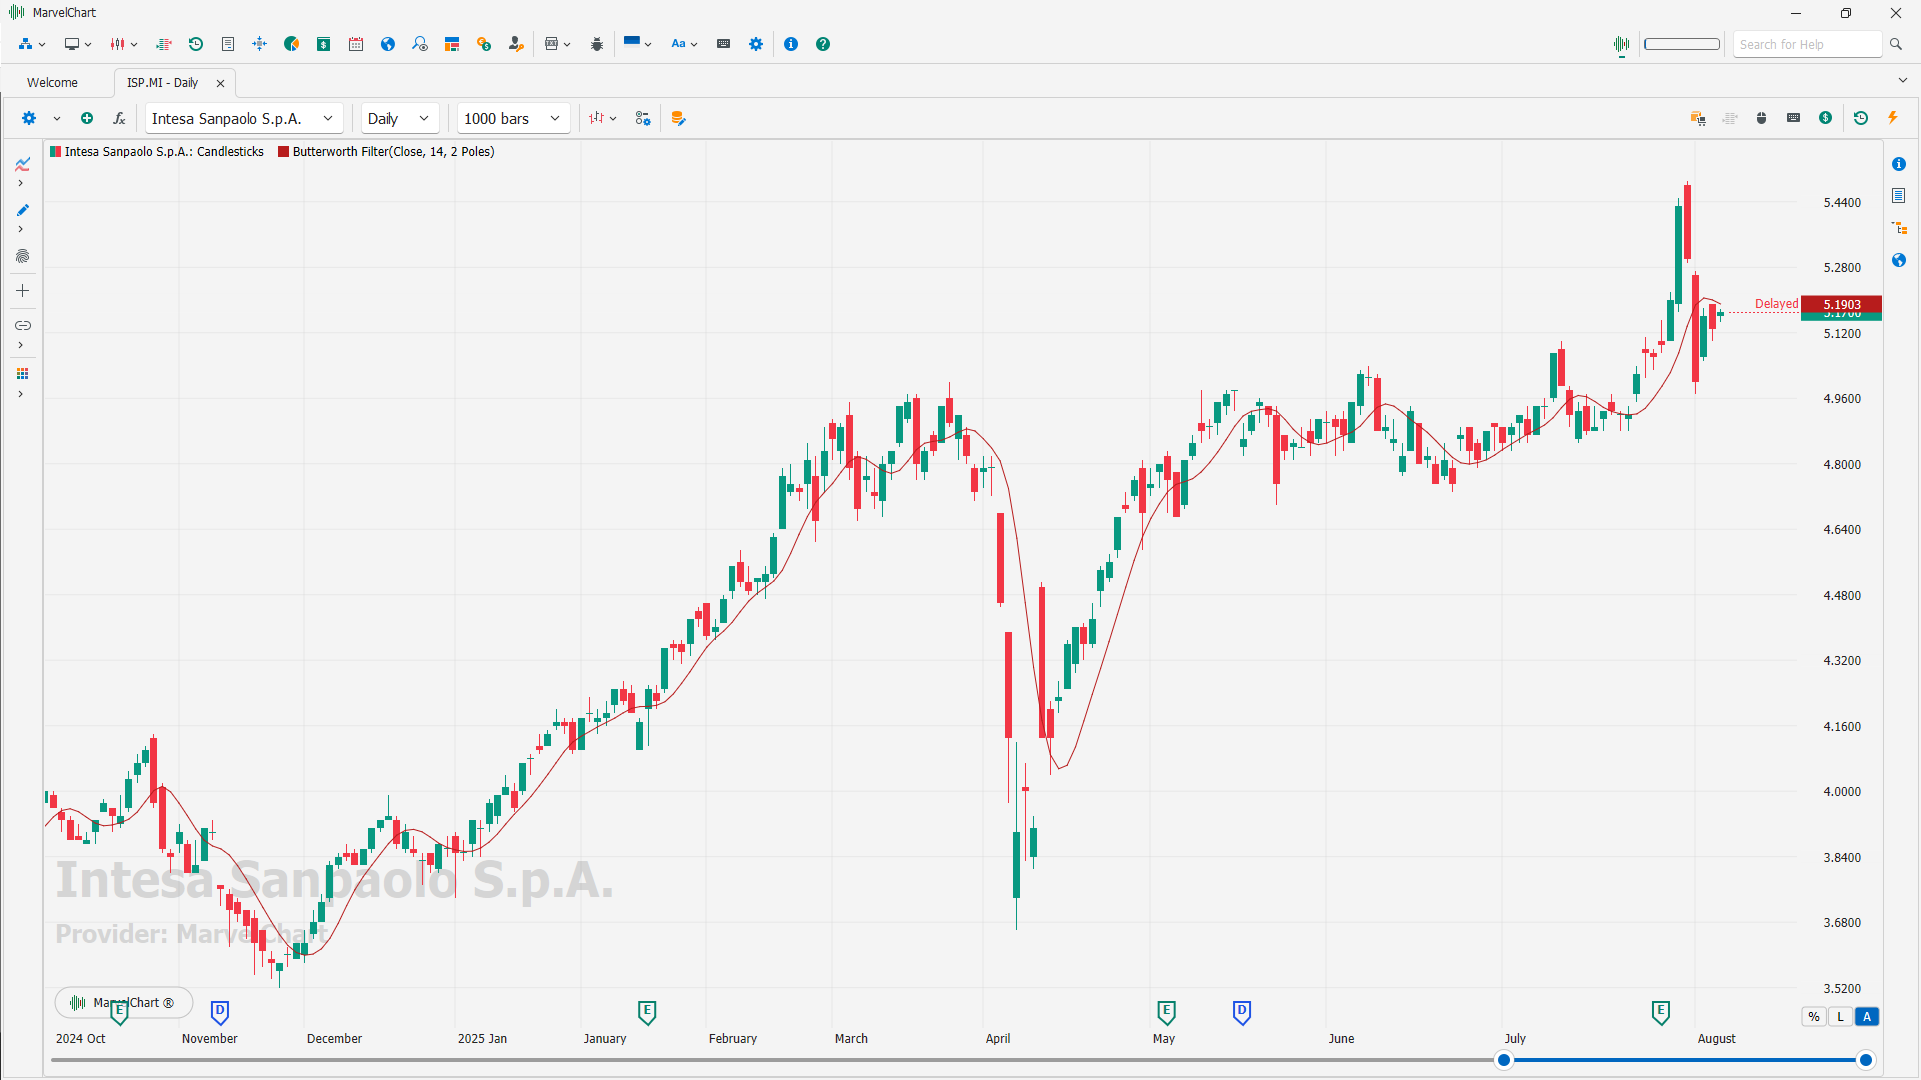
Task: Expand the monitor workspace dropdown in main toolbar
Action: point(88,45)
